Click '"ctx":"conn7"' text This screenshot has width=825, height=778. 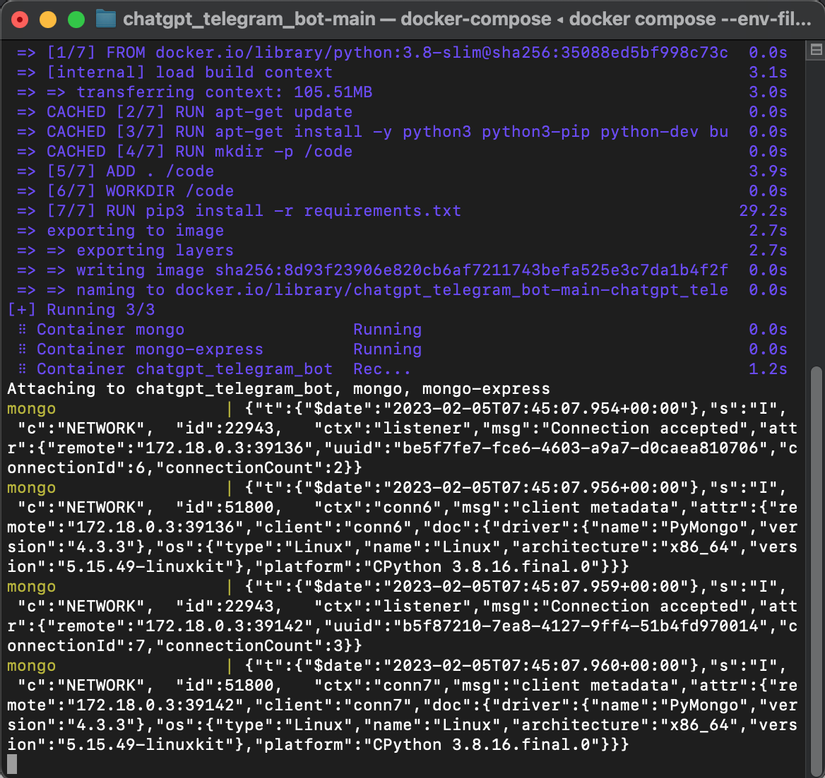coord(378,685)
